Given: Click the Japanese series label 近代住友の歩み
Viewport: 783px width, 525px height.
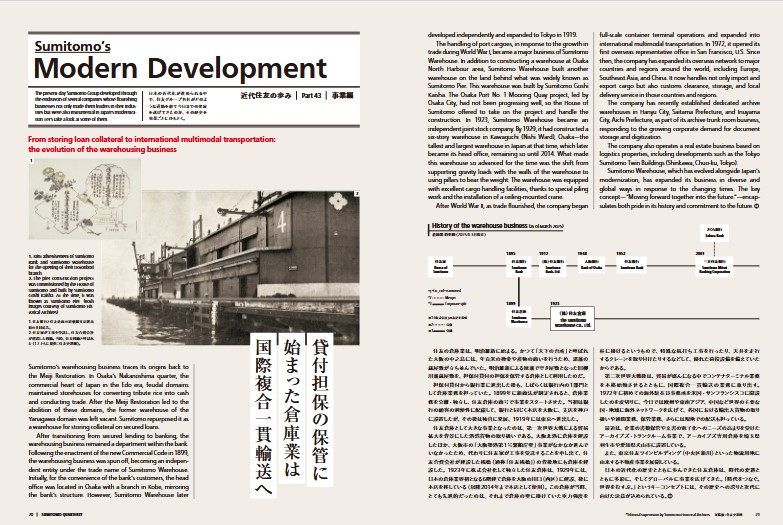Looking at the screenshot, I should 265,95.
